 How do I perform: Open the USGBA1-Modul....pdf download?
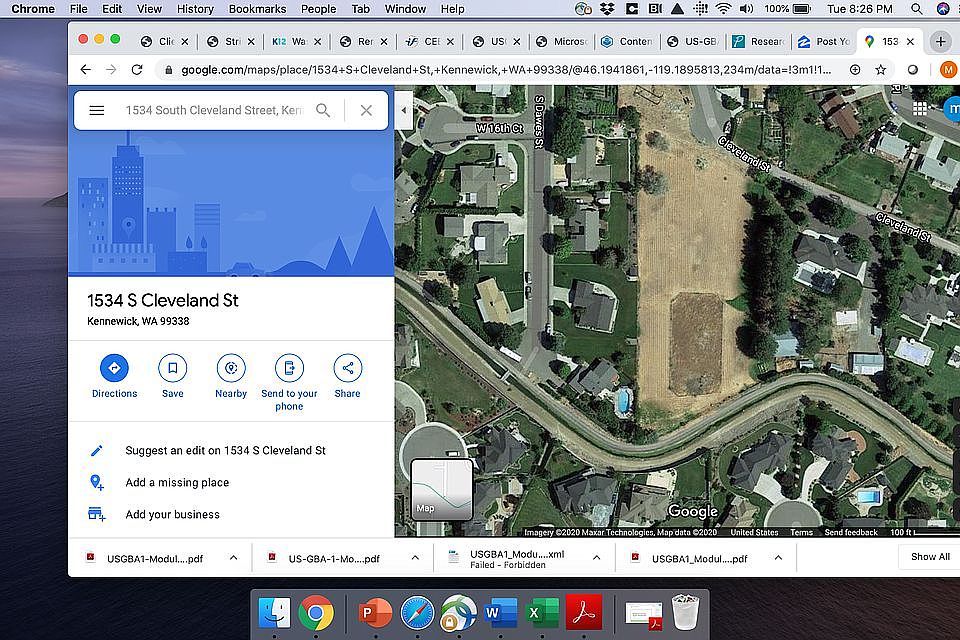[x=154, y=559]
